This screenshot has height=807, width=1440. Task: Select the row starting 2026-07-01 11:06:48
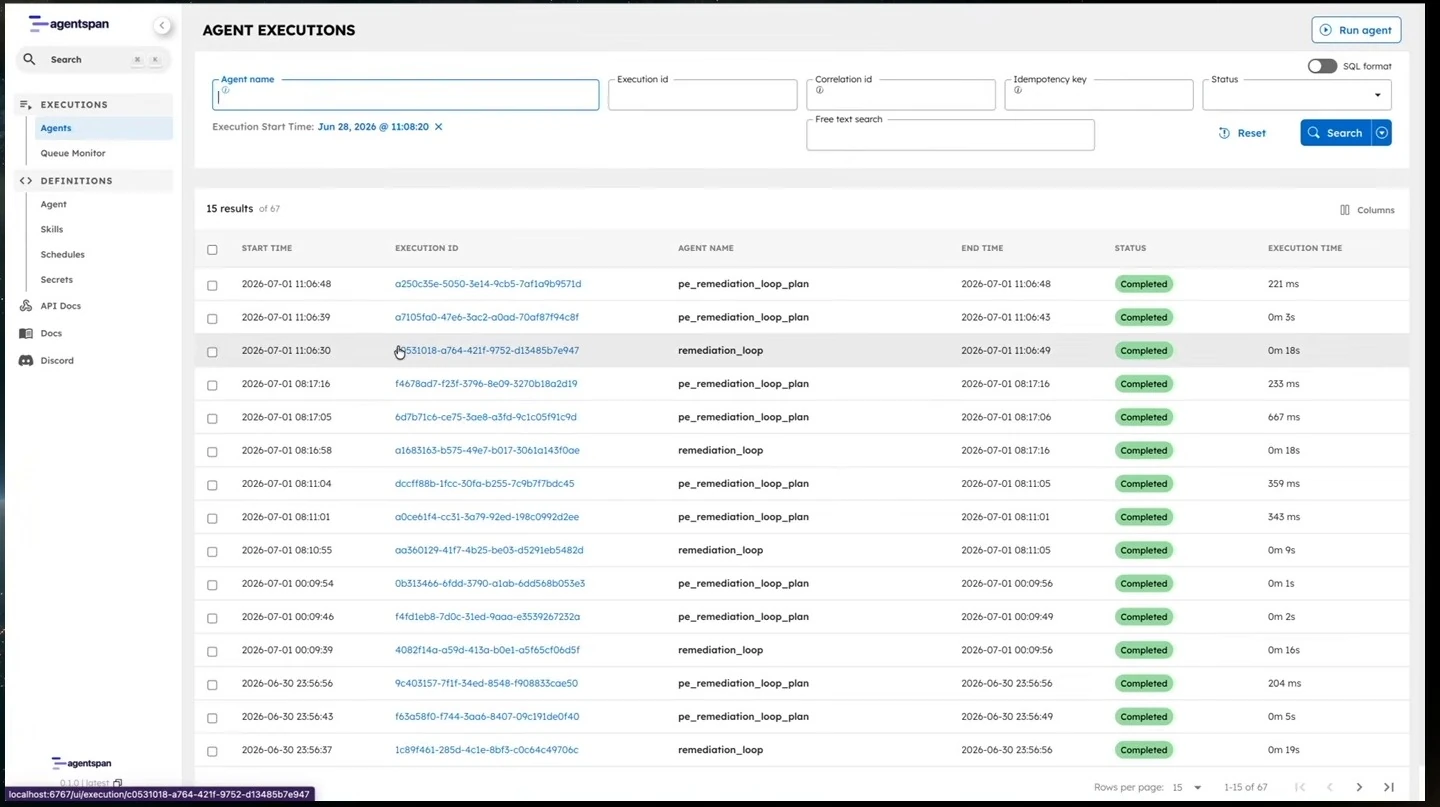coord(212,285)
